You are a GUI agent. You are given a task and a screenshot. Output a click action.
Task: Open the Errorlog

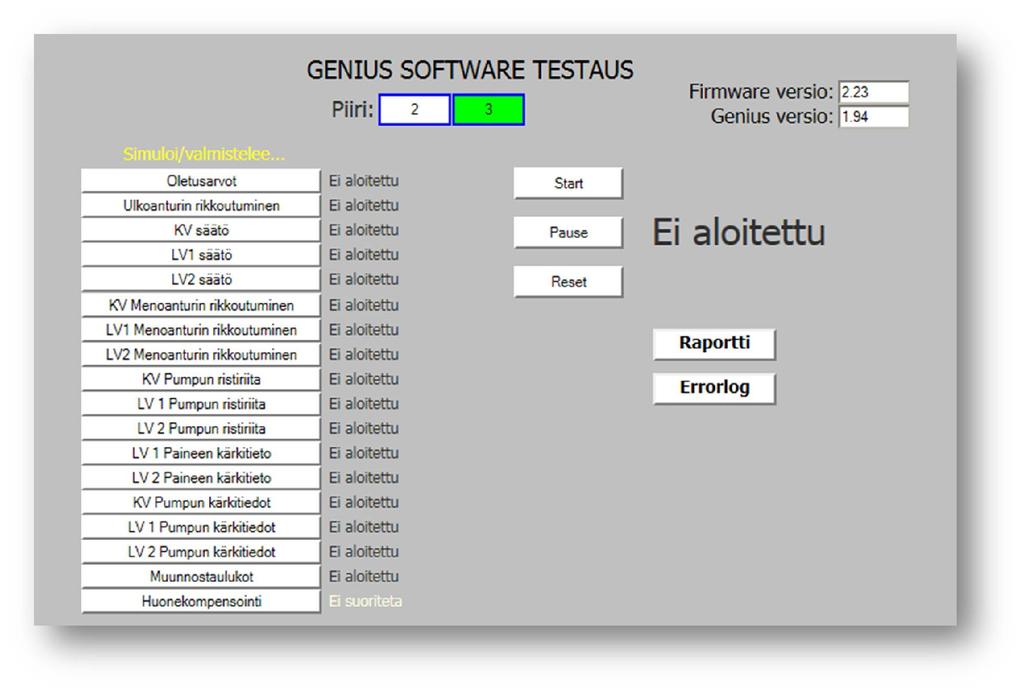(714, 388)
